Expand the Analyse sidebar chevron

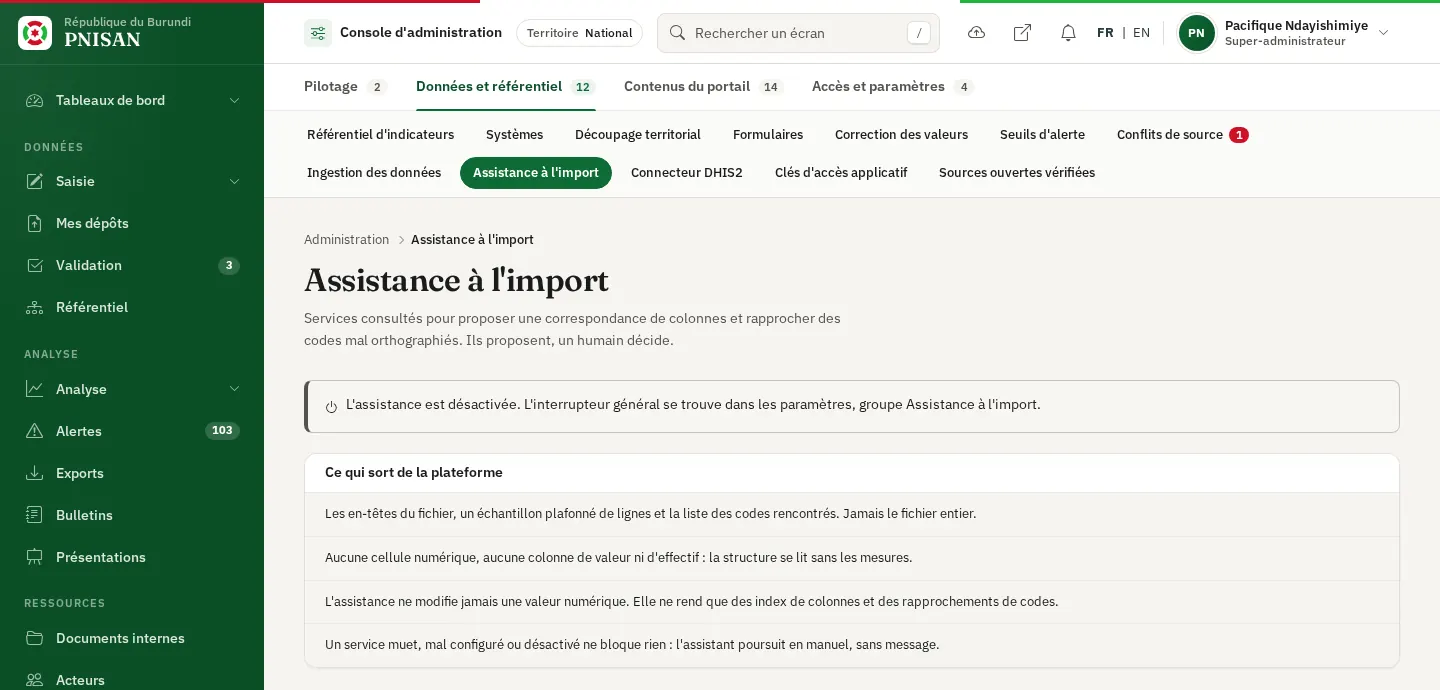pos(234,389)
